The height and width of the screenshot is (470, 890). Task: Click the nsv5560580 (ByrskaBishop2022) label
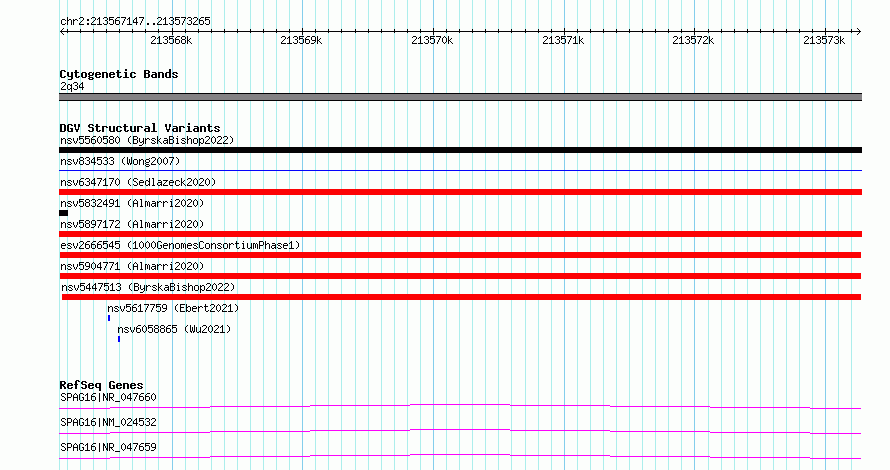click(147, 140)
